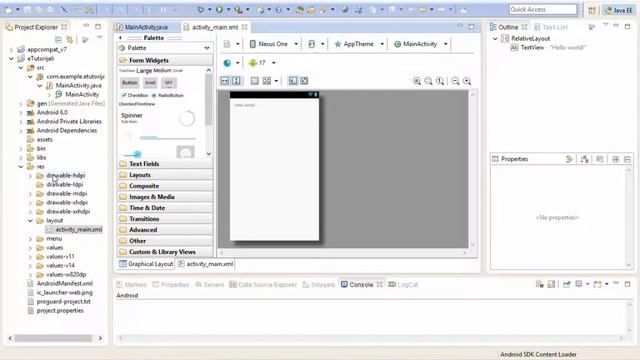
Task: Click the Debug bug icon in the toolbar
Action: (200, 9)
